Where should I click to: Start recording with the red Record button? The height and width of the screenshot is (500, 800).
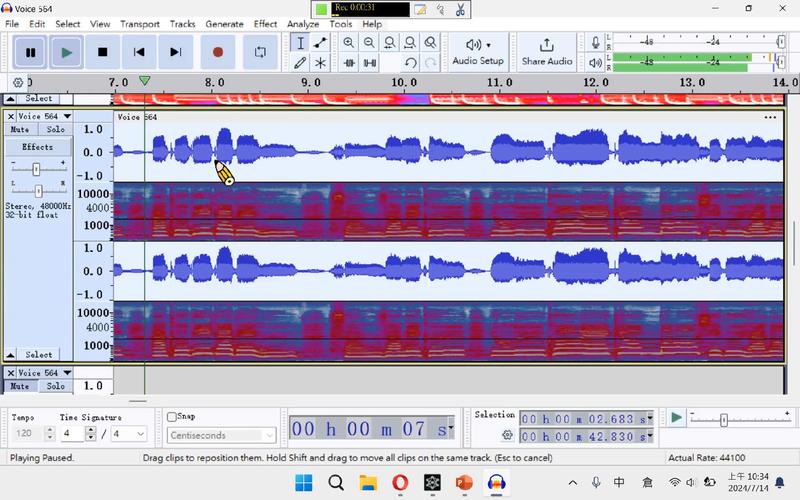tap(218, 52)
